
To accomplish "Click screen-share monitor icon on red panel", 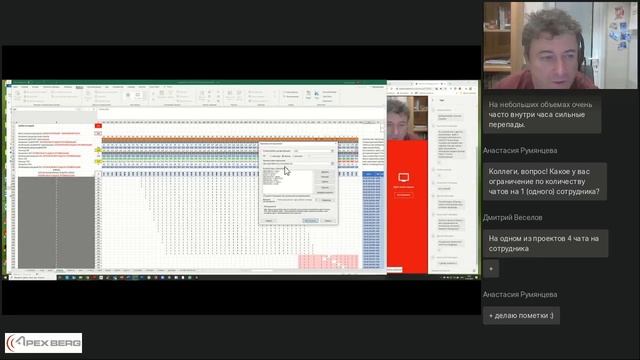I will [x=404, y=177].
